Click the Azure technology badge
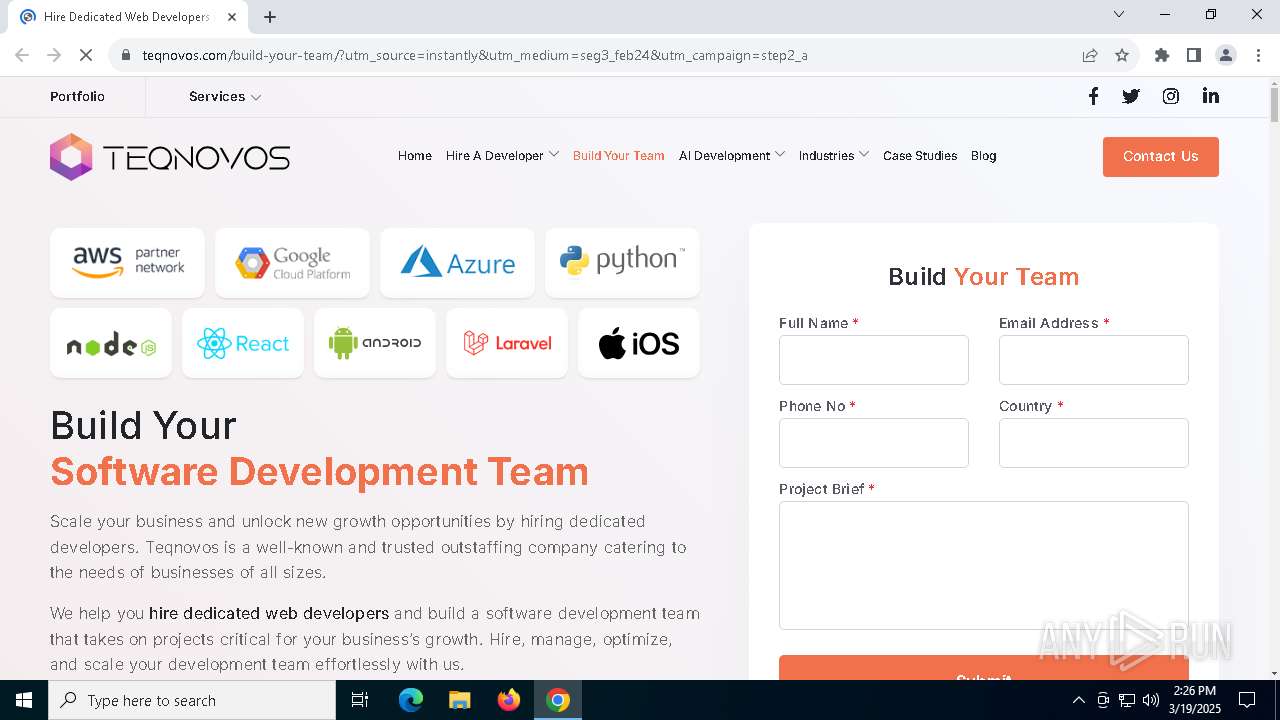 [457, 262]
